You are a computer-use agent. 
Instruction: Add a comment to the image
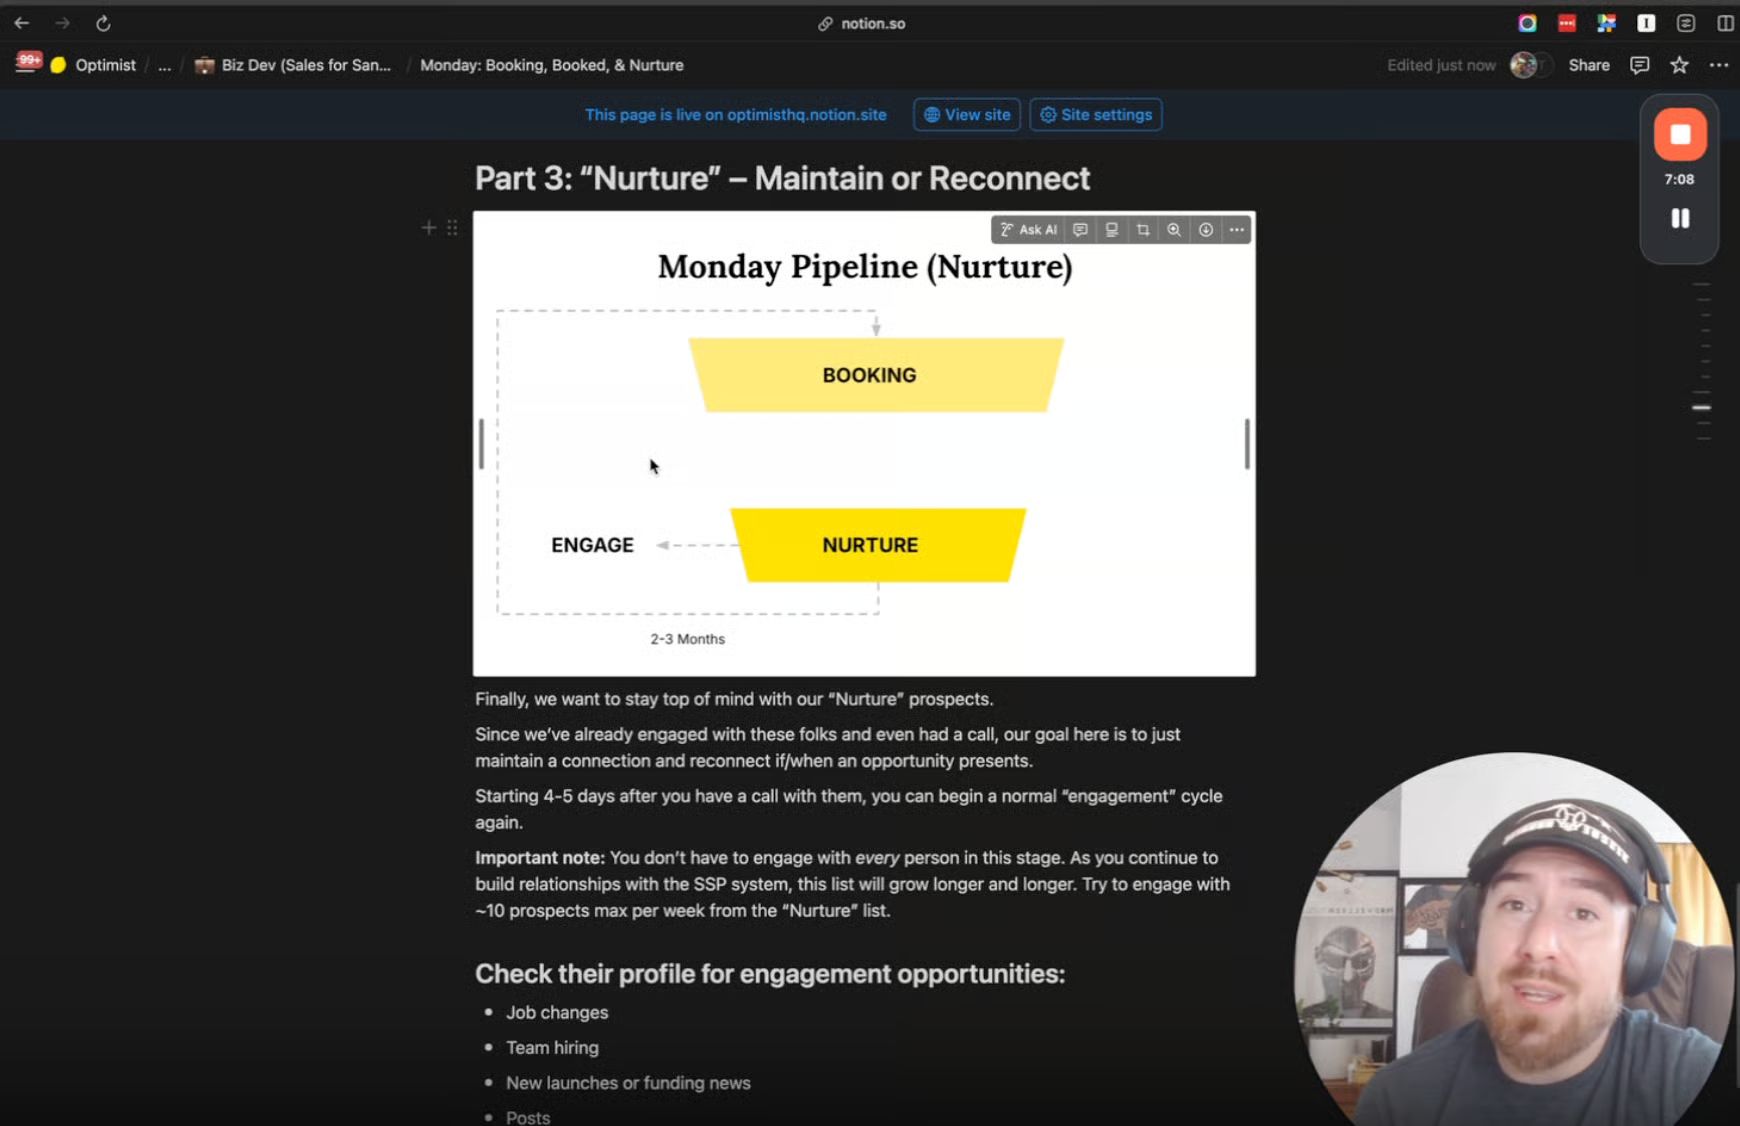click(x=1080, y=230)
